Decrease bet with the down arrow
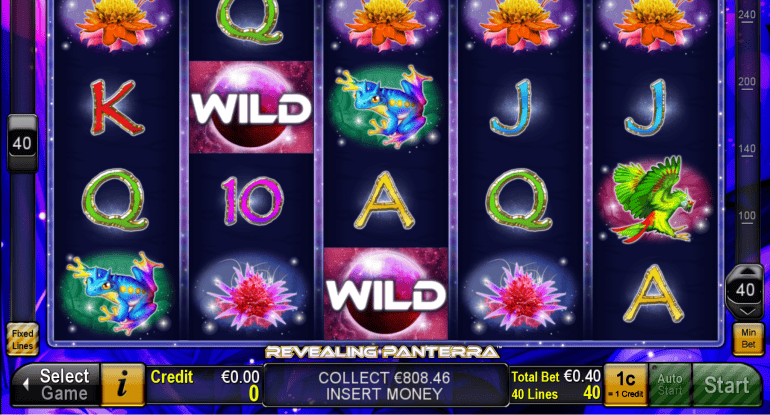 (746, 312)
